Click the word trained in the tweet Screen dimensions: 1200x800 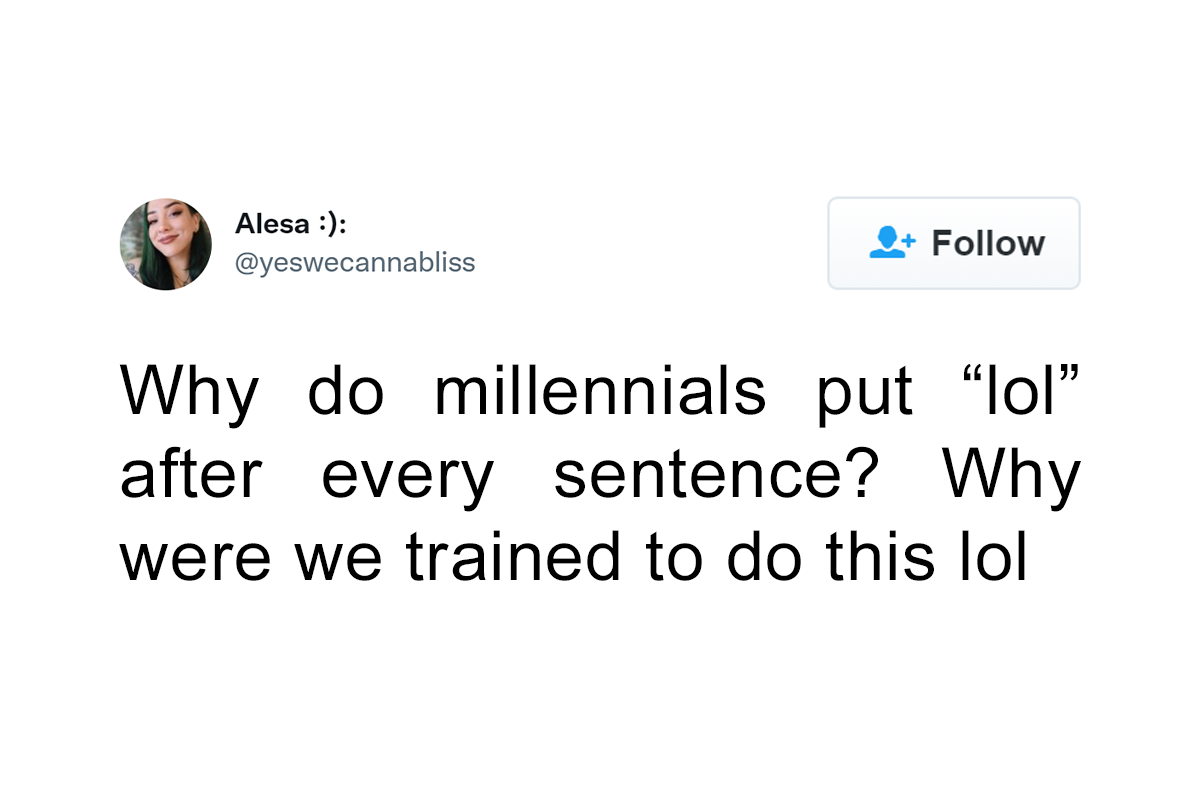click(513, 559)
